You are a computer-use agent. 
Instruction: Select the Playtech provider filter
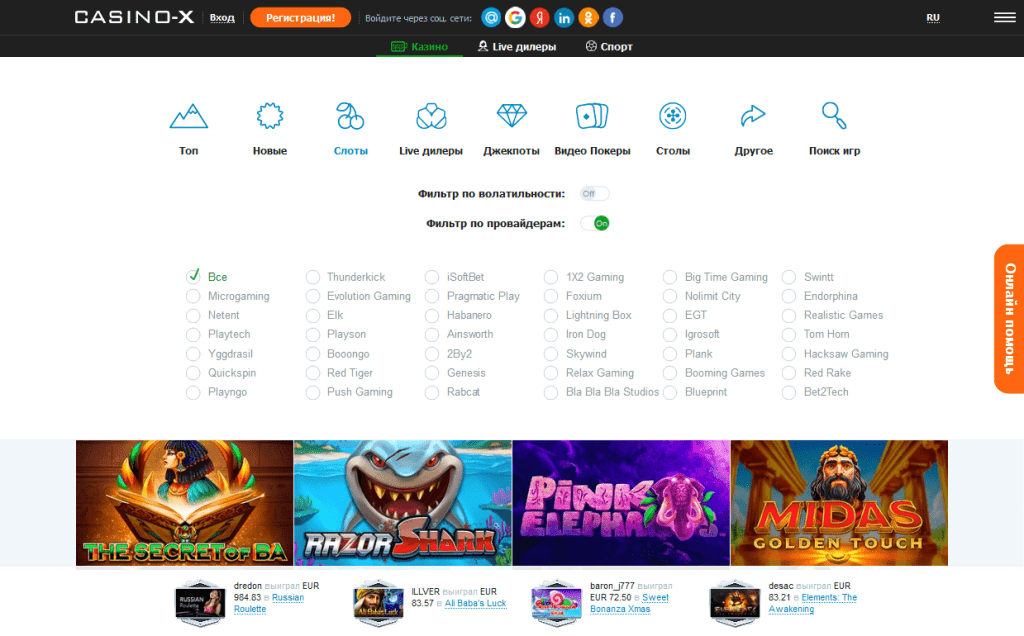218,334
